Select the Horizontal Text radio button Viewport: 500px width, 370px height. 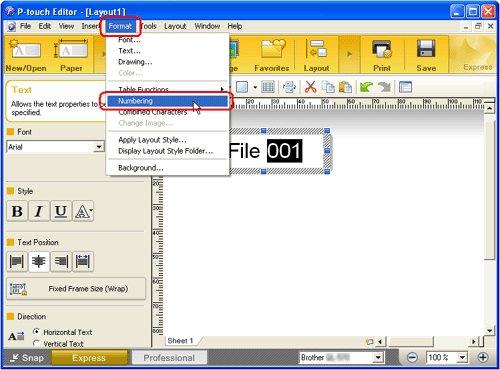pyautogui.click(x=36, y=332)
